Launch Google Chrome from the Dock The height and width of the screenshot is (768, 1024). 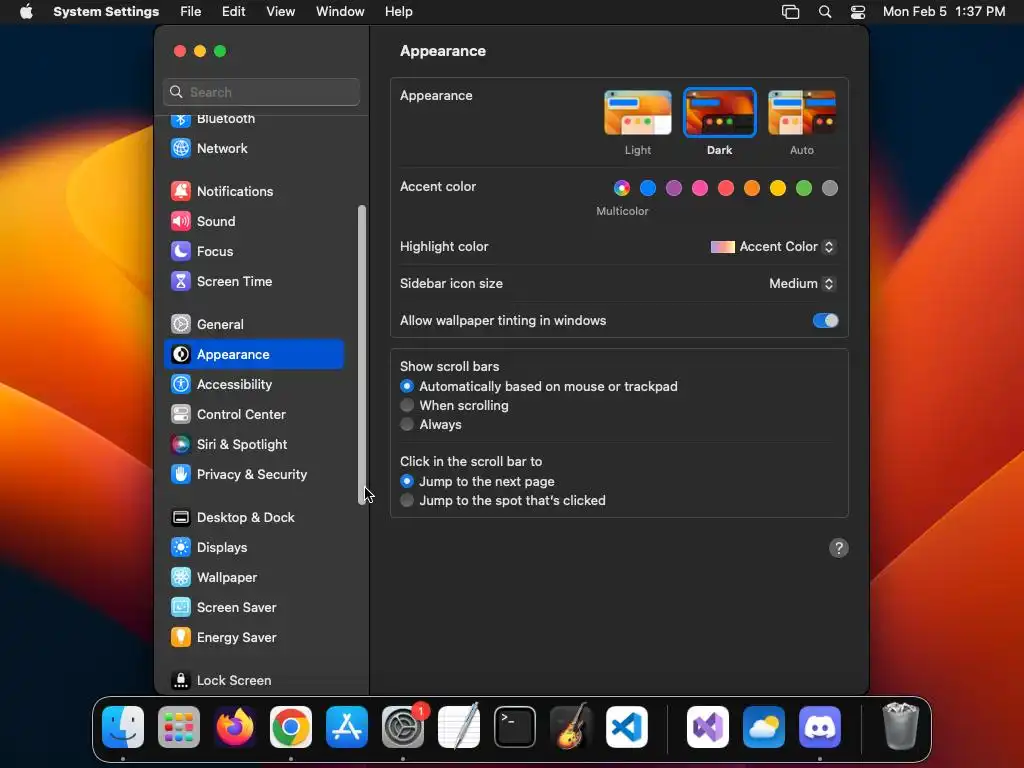pyautogui.click(x=291, y=727)
